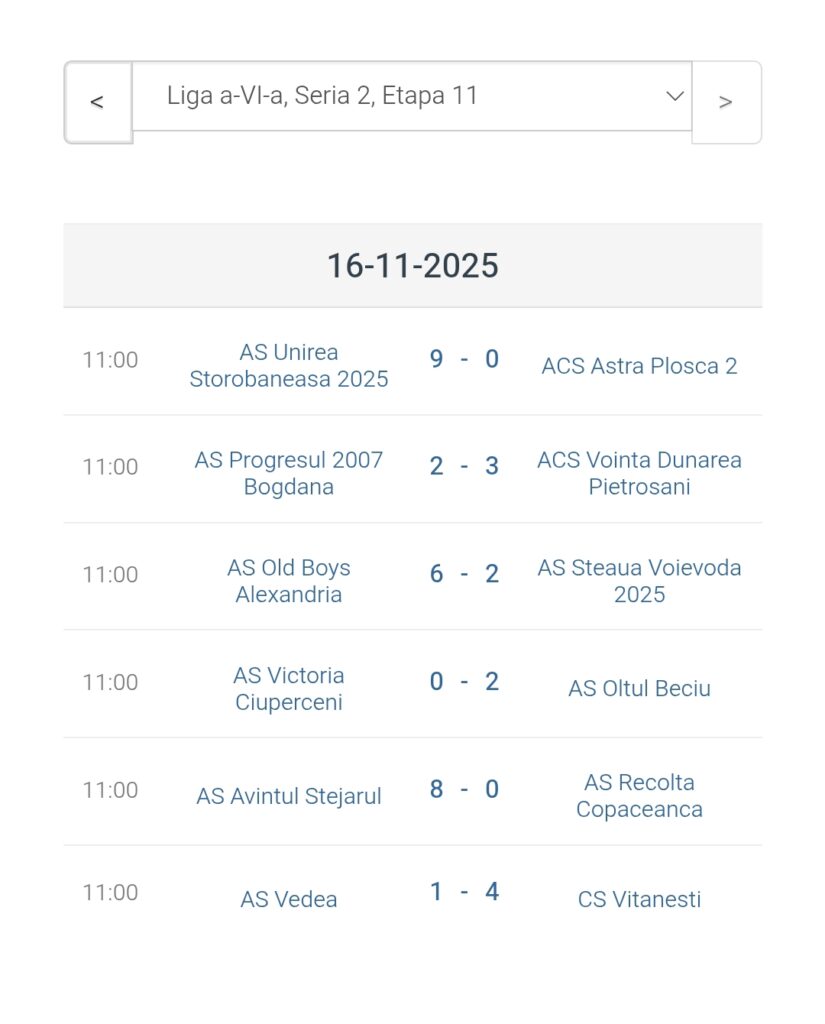Viewport: 825px width, 1024px height.
Task: Open AS Victoria Ciuperceni team page
Action: pos(289,689)
